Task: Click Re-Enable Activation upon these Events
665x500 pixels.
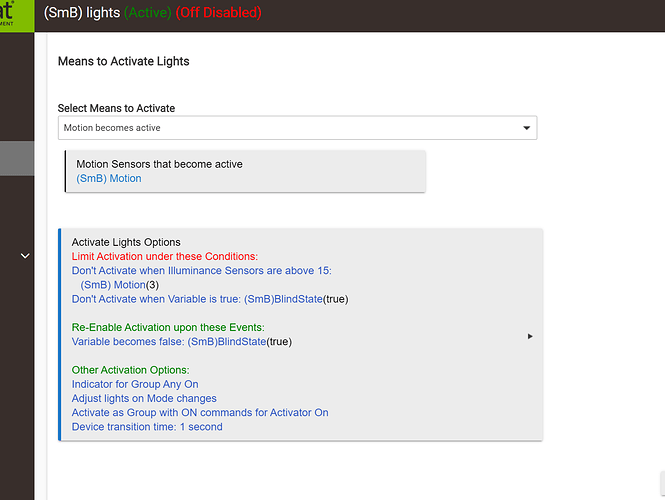Action: (168, 327)
